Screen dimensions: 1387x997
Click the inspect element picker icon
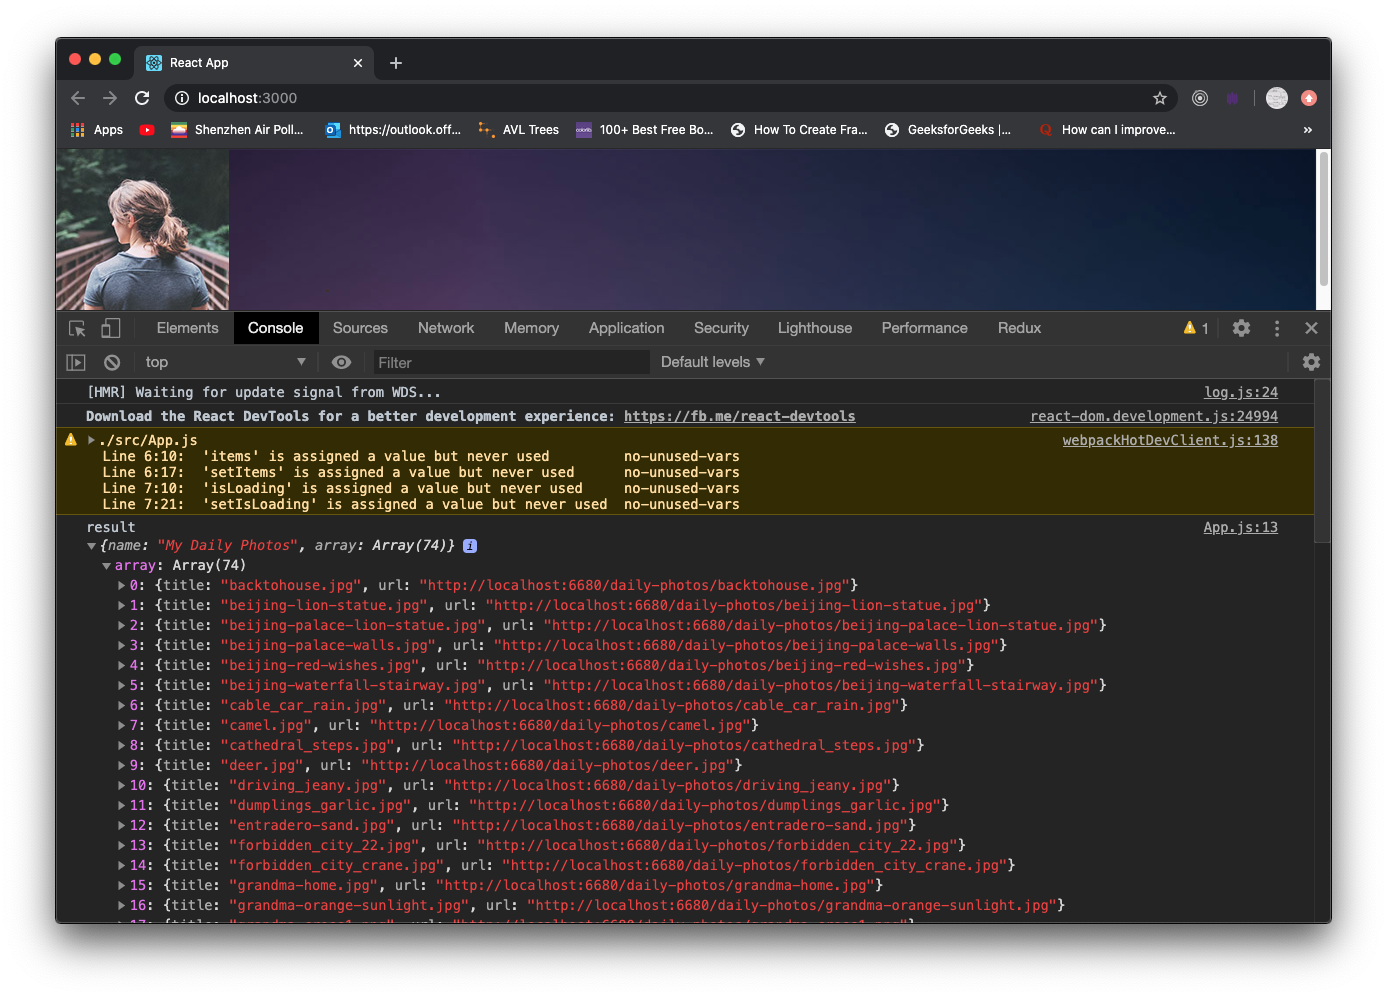77,328
